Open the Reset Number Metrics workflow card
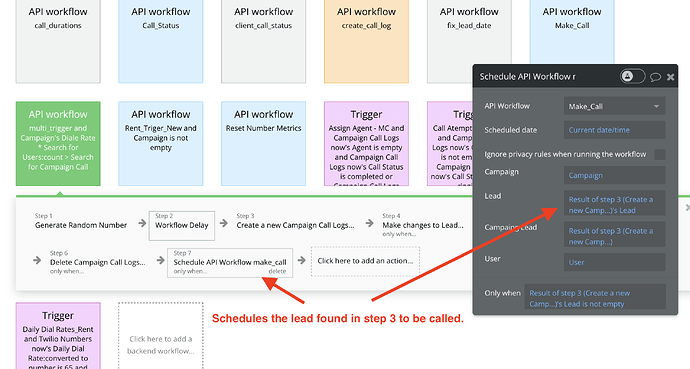 [x=264, y=143]
